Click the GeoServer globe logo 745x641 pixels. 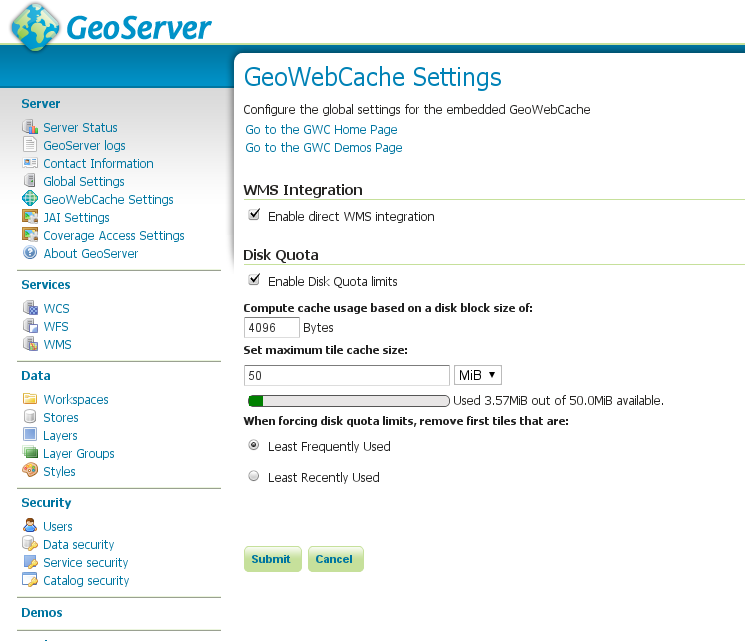pyautogui.click(x=35, y=28)
